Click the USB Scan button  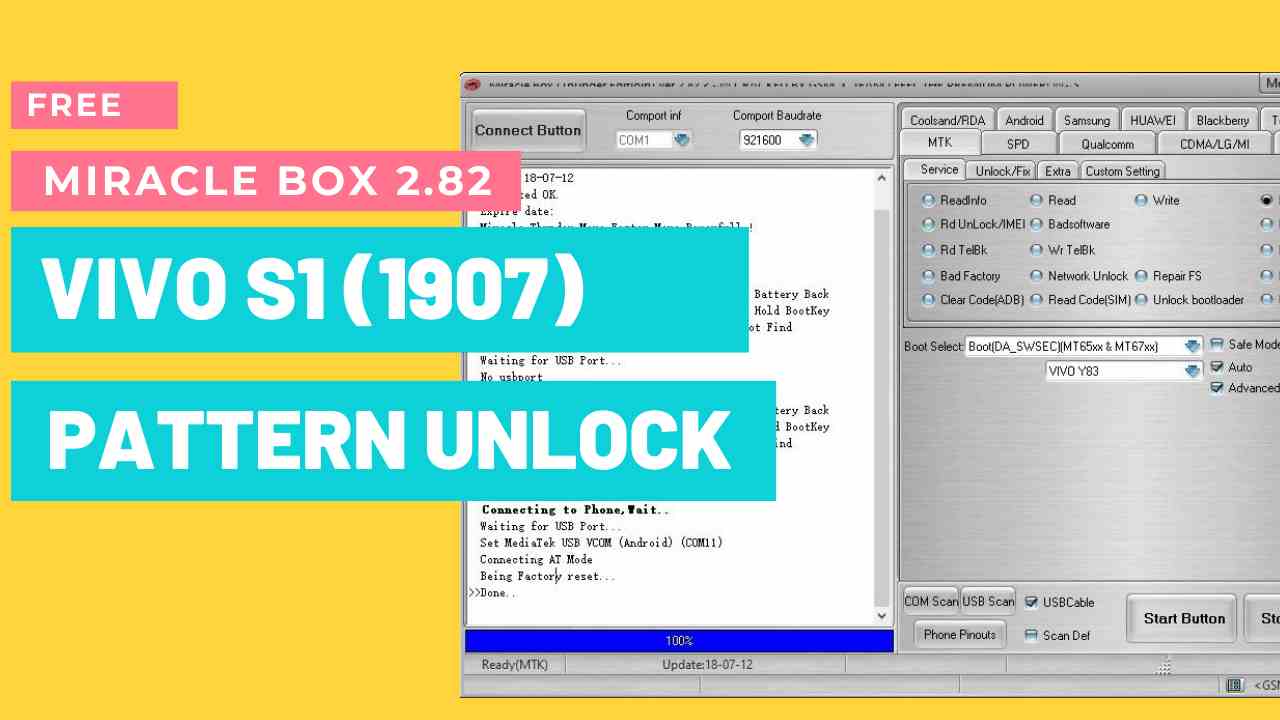tap(988, 601)
